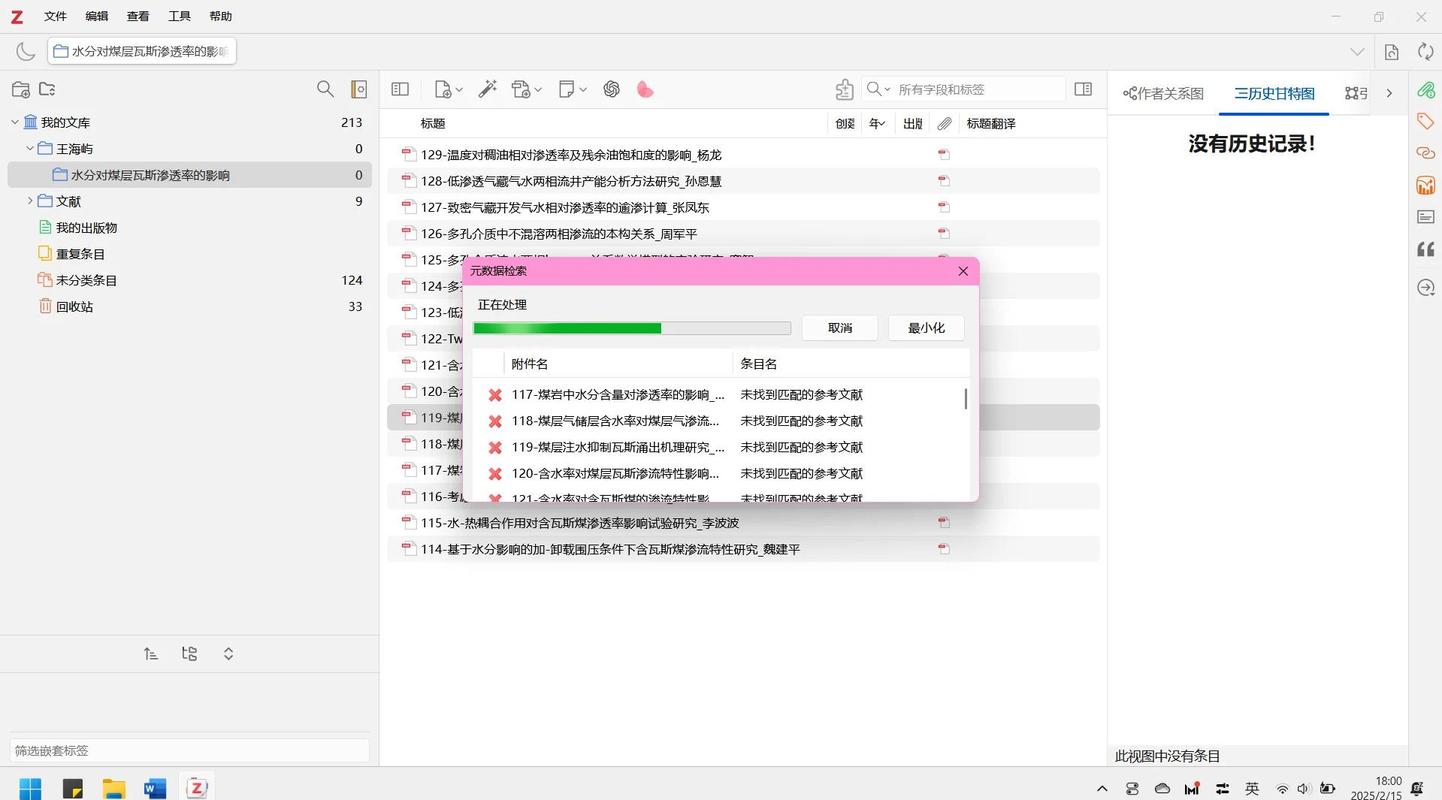1442x800 pixels.
Task: Open the Windows Start menu
Action: coord(30,788)
